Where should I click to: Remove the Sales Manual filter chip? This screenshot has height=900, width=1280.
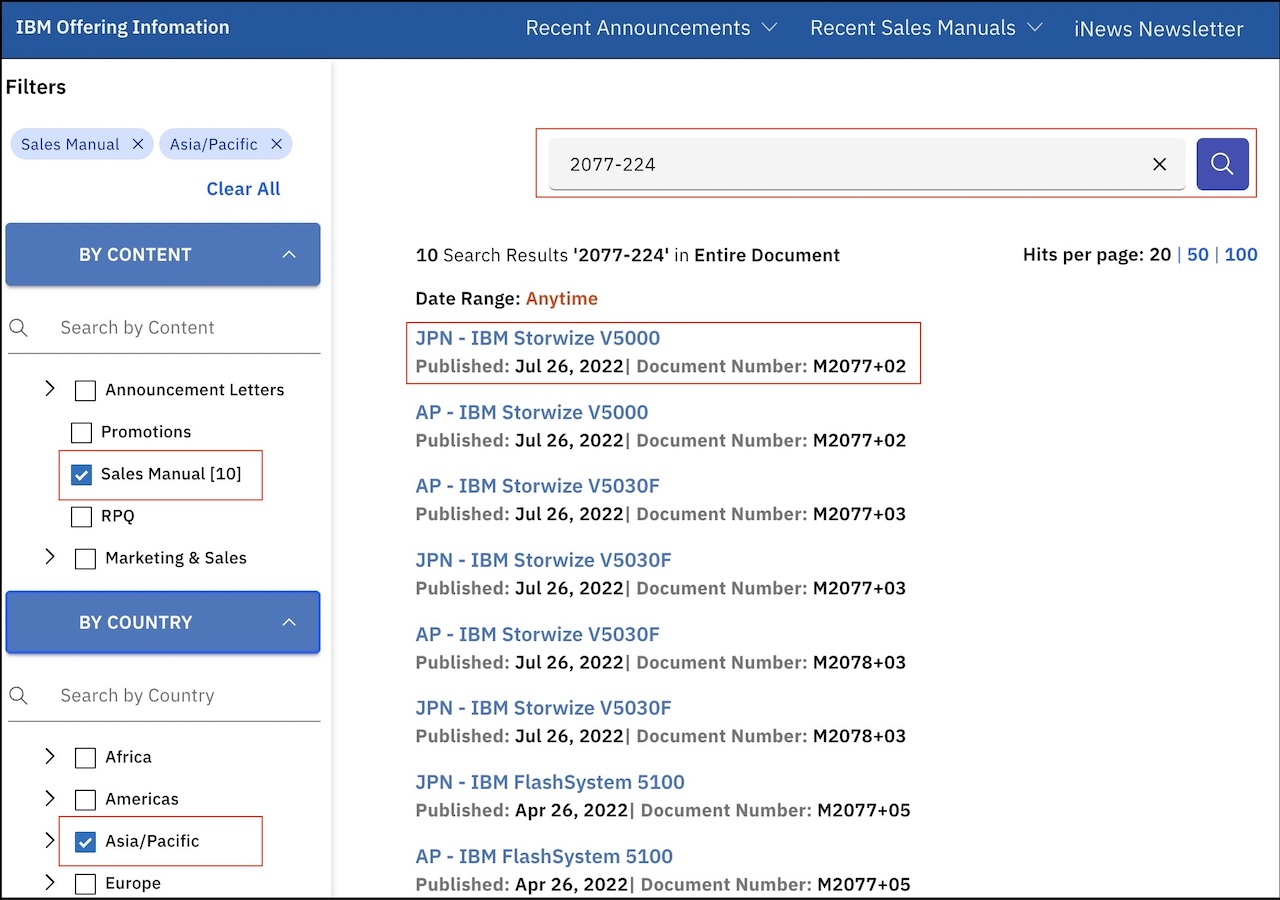(138, 144)
